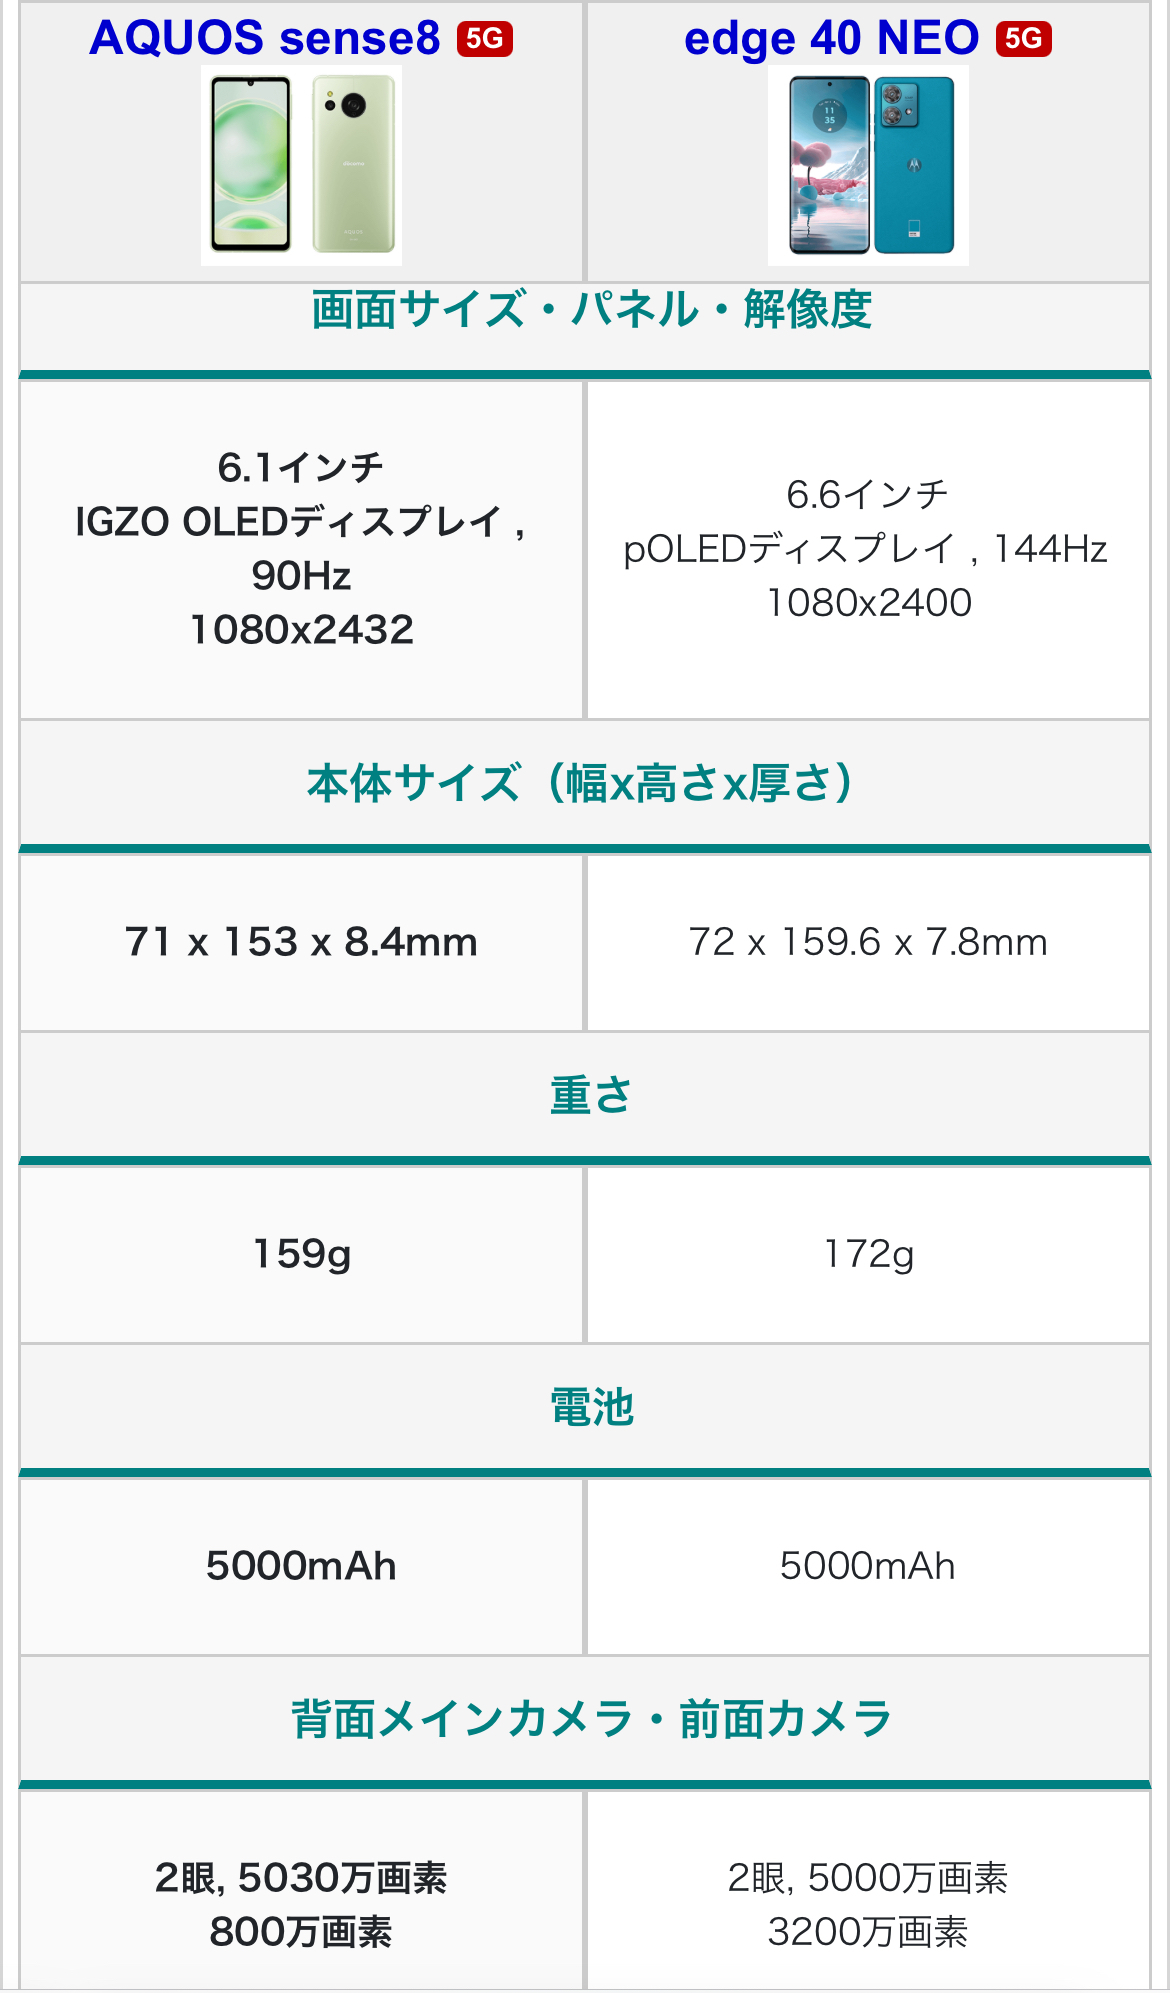This screenshot has height=1993, width=1170.
Task: Click the 電池 section heading
Action: coord(591,1407)
